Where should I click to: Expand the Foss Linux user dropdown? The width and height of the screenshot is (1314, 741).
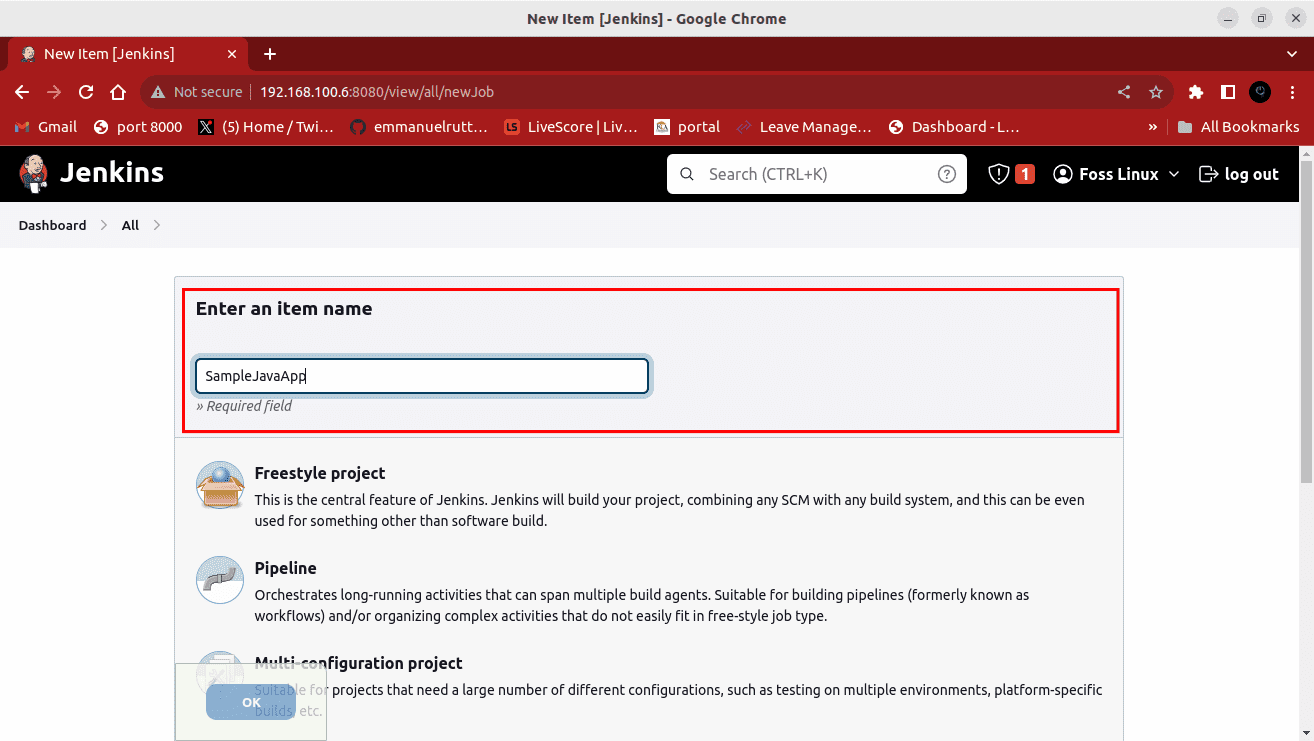click(1174, 174)
